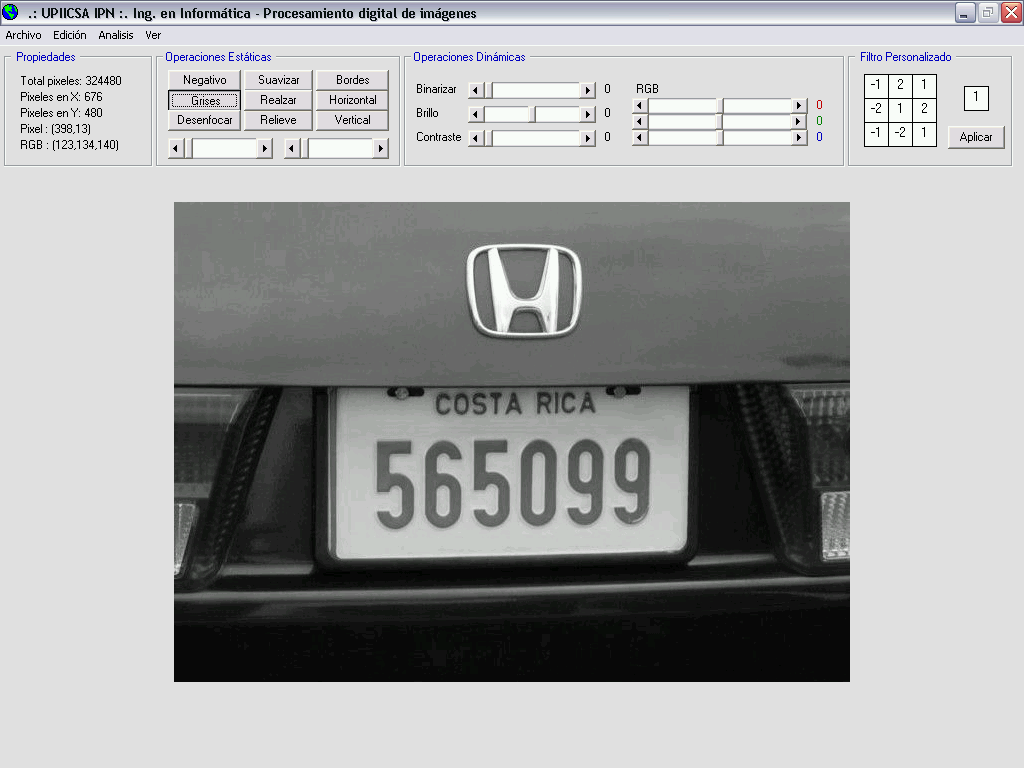The width and height of the screenshot is (1024, 768).
Task: Lower Brillo using its left arrow
Action: coord(475,114)
